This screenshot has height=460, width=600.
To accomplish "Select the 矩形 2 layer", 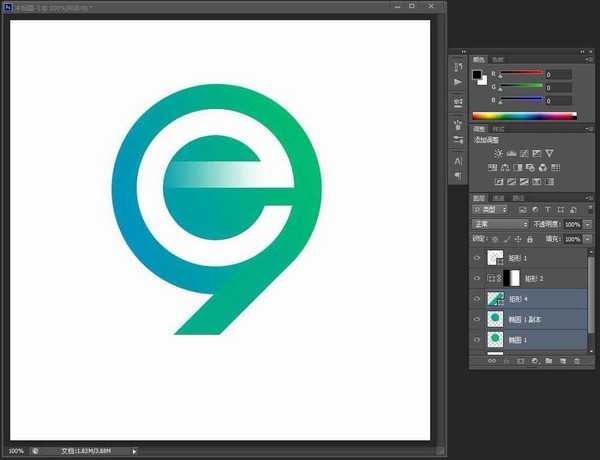I will [540, 279].
